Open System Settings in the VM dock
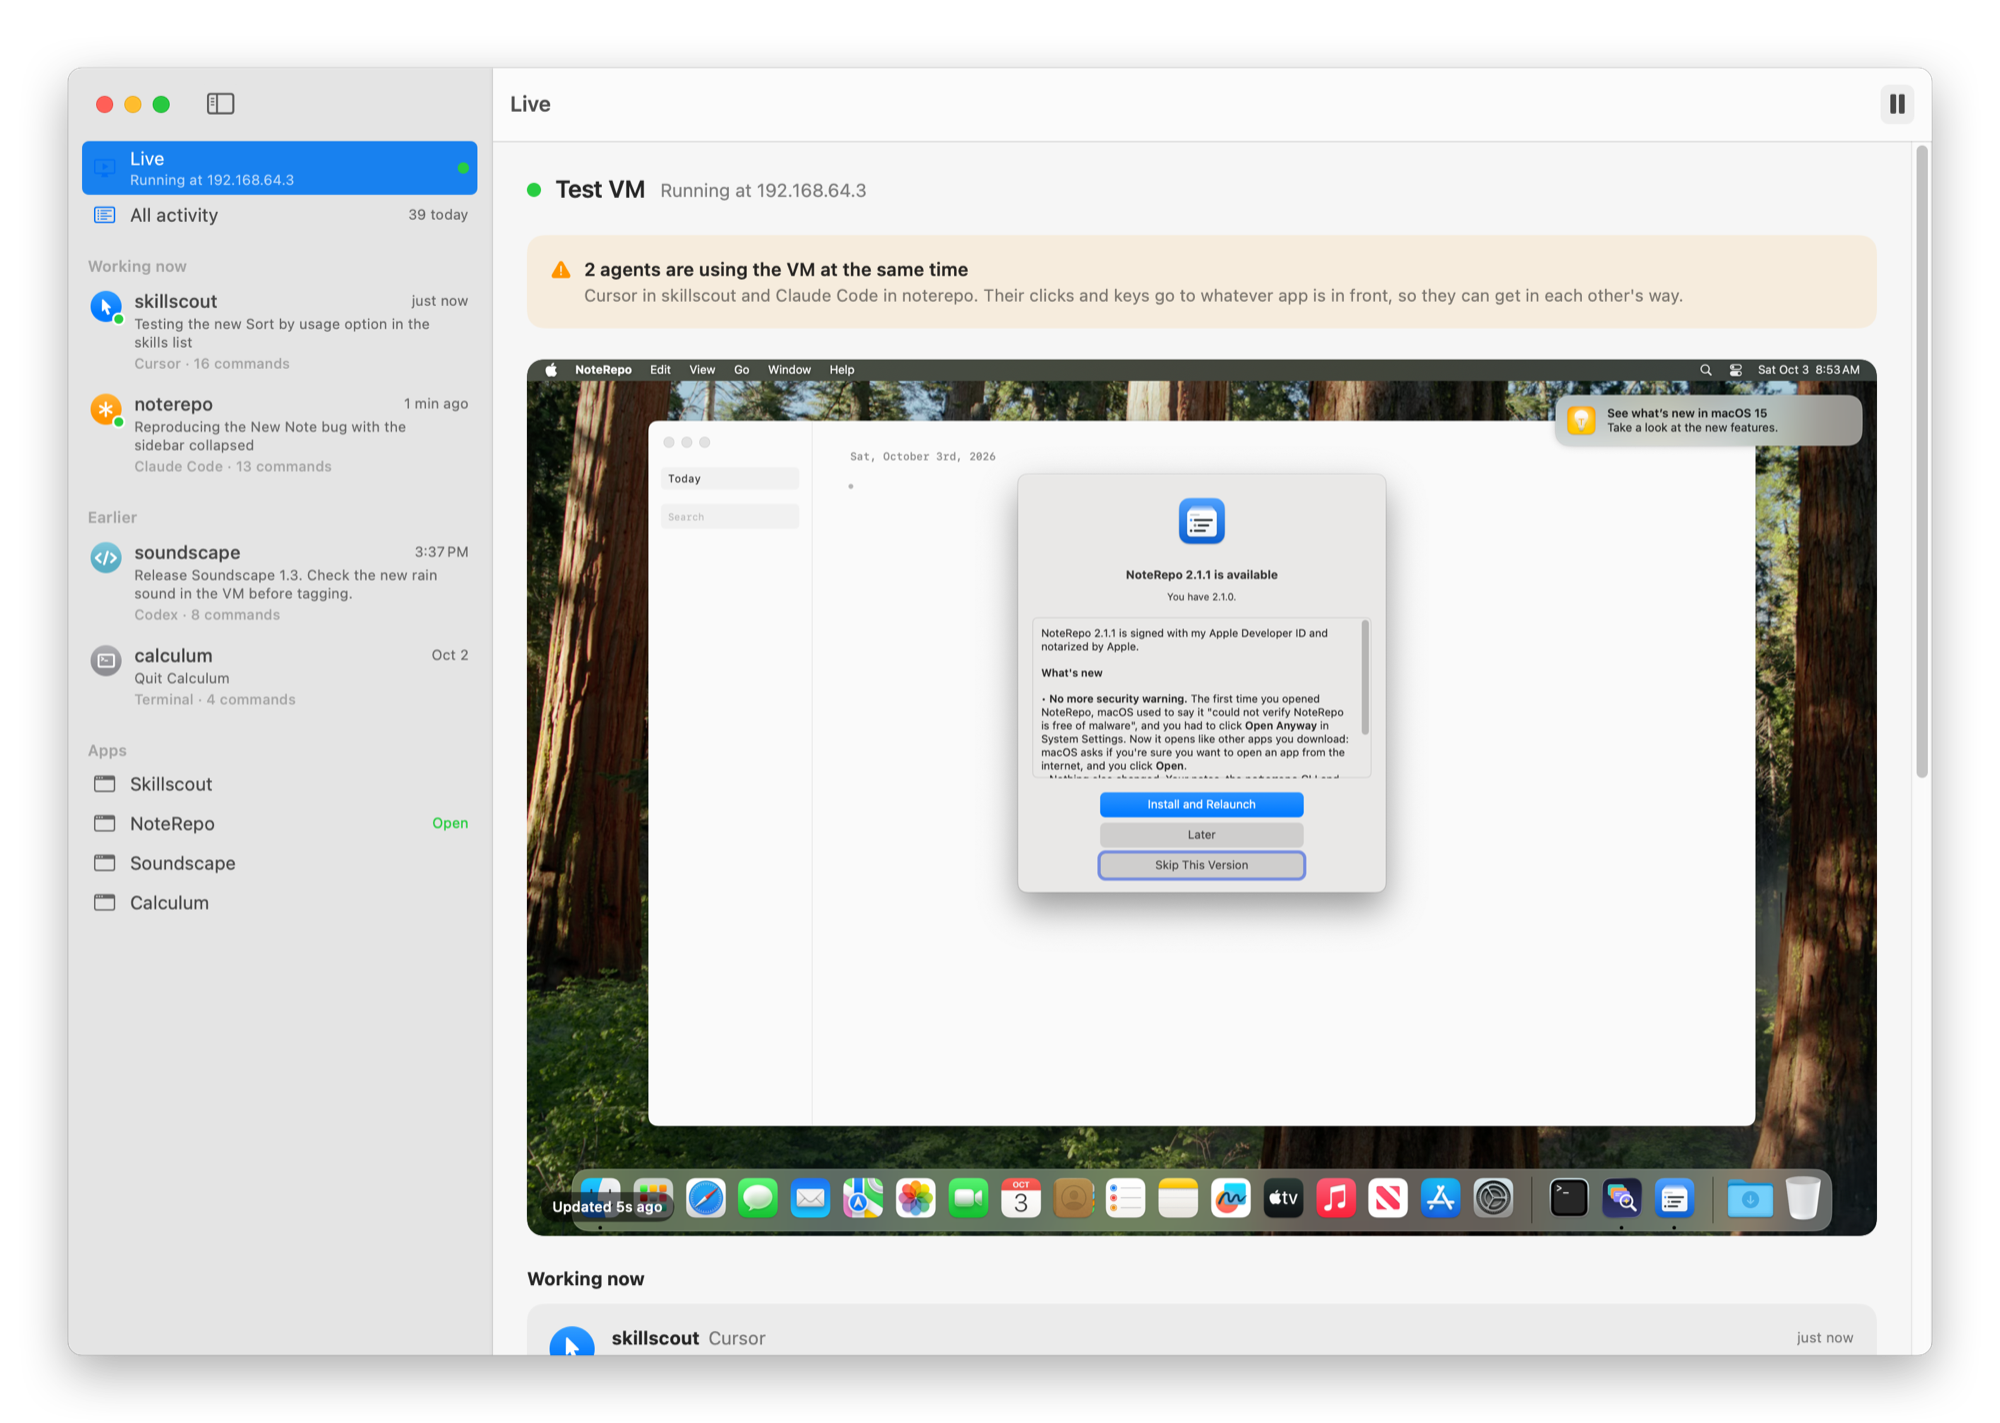The height and width of the screenshot is (1423, 2000). 1493,1198
